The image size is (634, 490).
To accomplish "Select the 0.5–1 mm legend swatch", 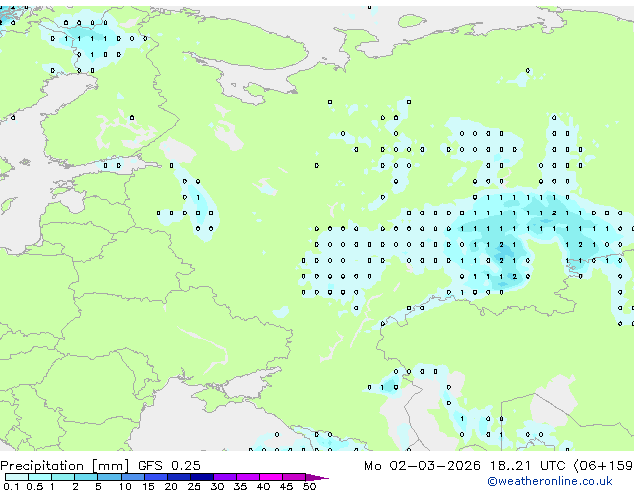I will 40,477.
